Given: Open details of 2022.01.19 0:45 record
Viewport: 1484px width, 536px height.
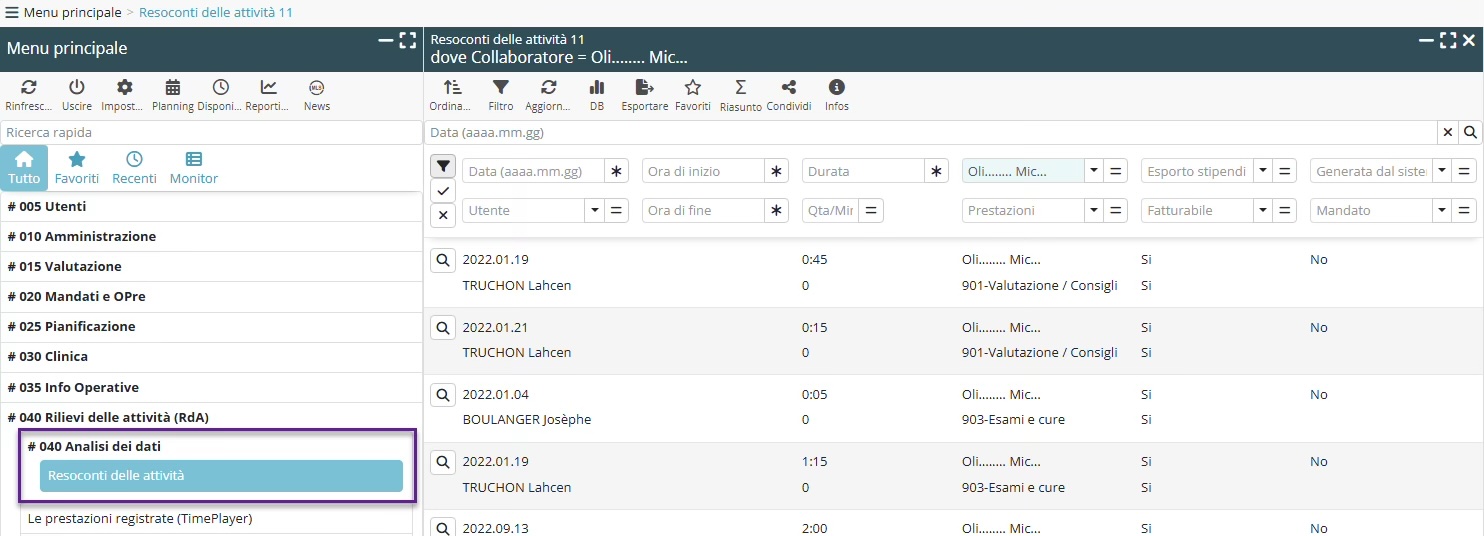Looking at the screenshot, I should click(443, 260).
